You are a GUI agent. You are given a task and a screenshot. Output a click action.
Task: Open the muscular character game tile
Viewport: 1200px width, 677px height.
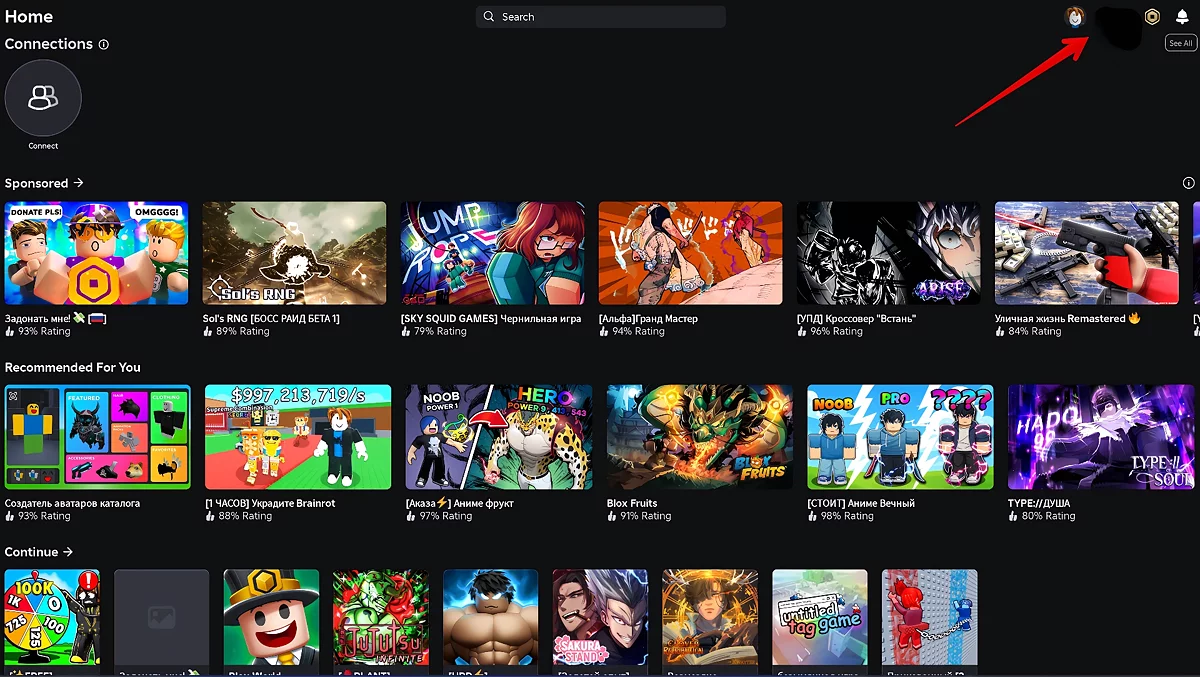point(491,617)
